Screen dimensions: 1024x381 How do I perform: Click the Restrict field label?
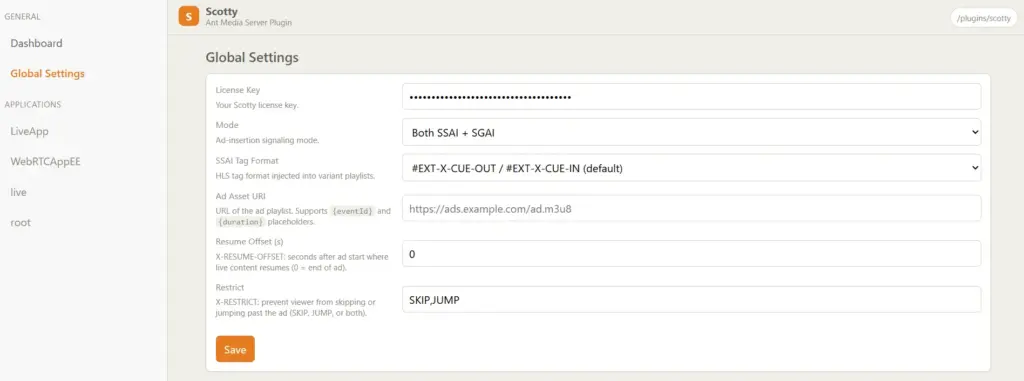pos(229,287)
